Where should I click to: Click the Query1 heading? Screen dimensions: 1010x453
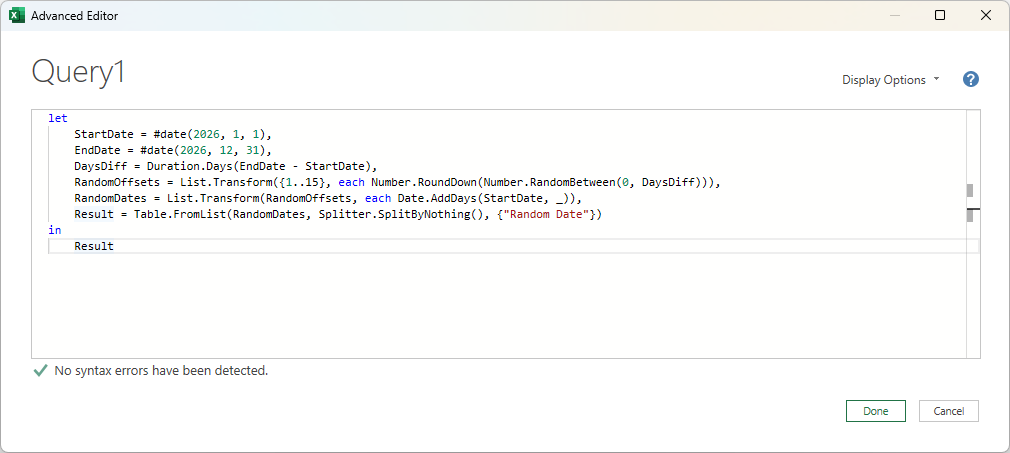pos(79,72)
